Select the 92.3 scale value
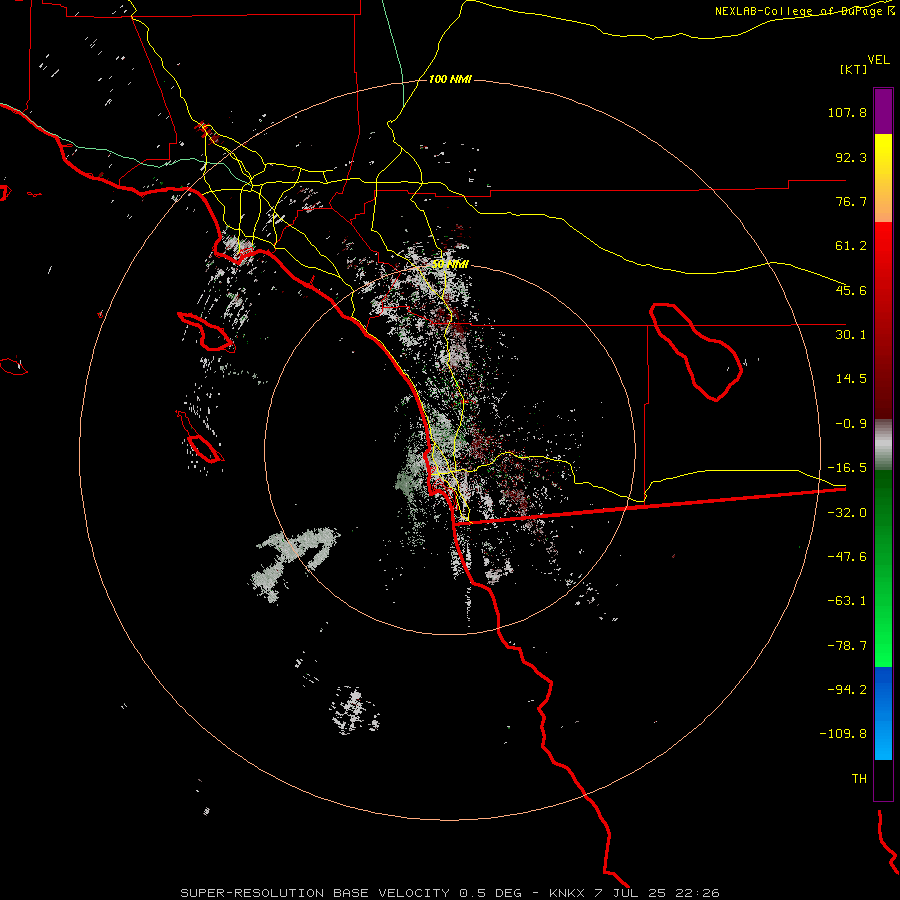900x900 pixels. click(x=851, y=157)
